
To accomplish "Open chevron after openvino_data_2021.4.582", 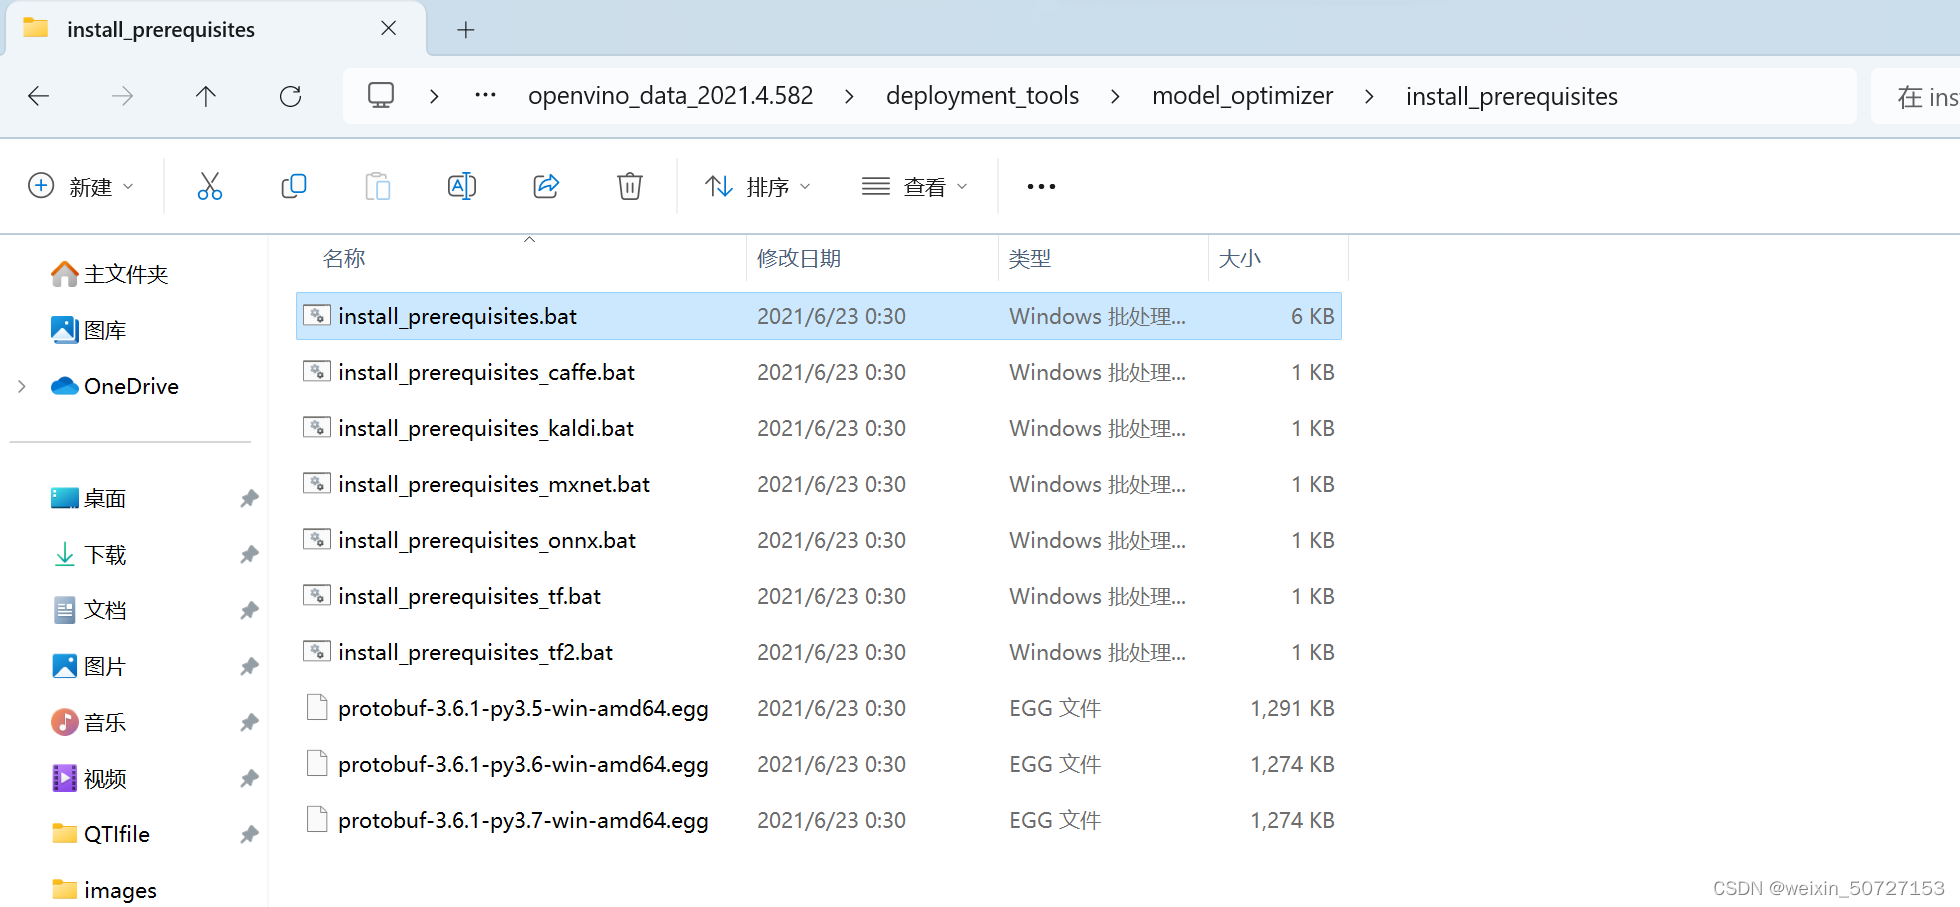I will click(849, 96).
